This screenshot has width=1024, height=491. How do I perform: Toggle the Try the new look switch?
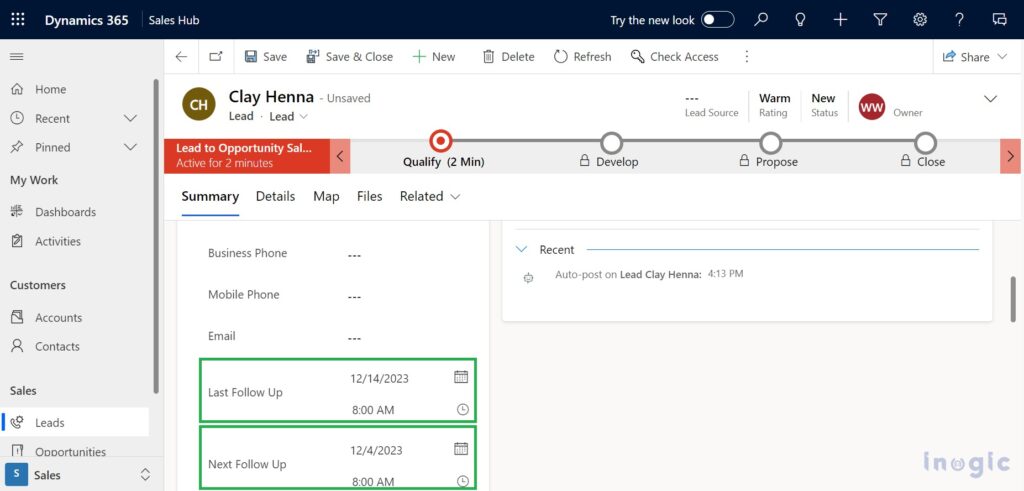point(717,20)
